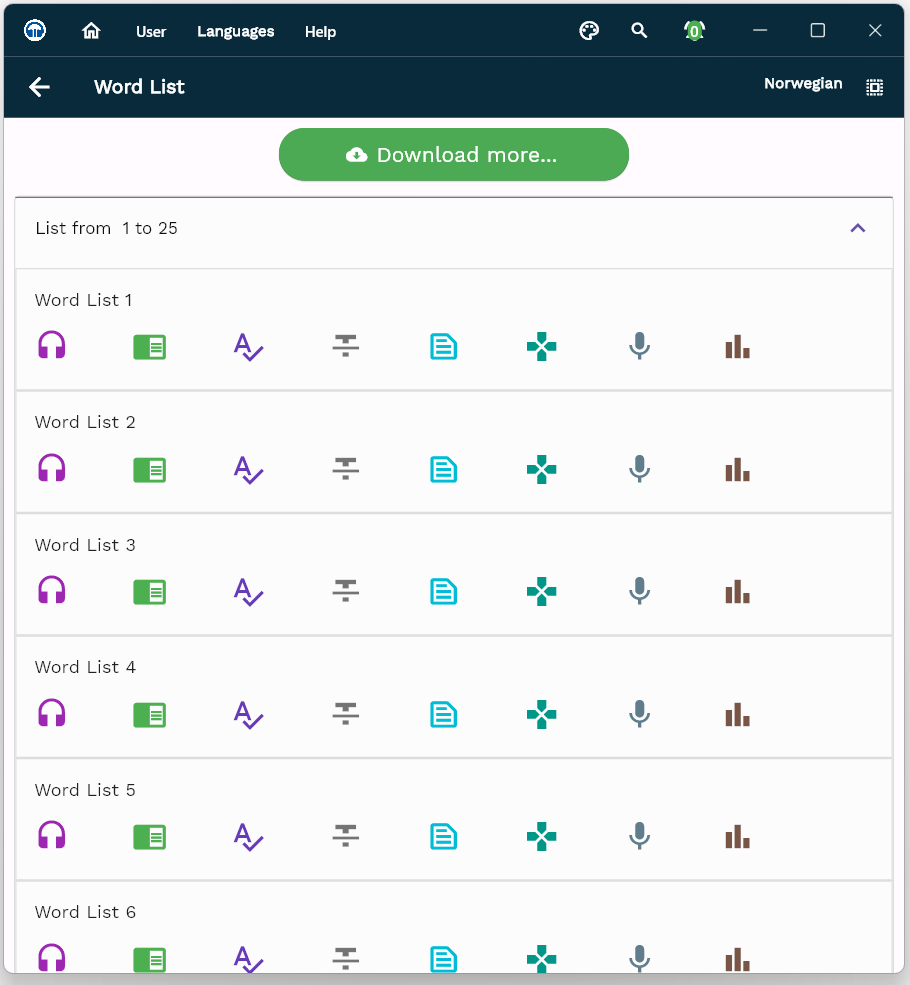Click the search magnifier icon
This screenshot has width=910, height=985.
(639, 31)
